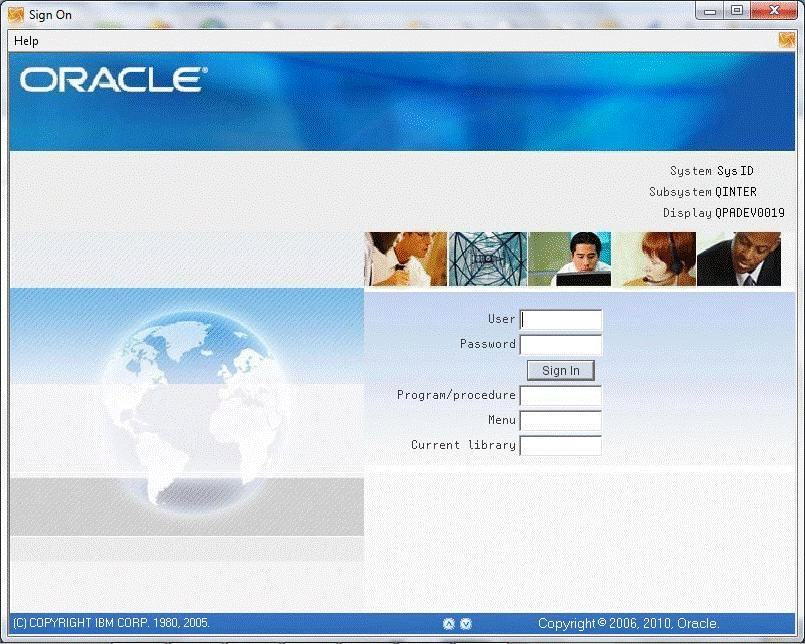Click the System Sys ID text

click(712, 171)
